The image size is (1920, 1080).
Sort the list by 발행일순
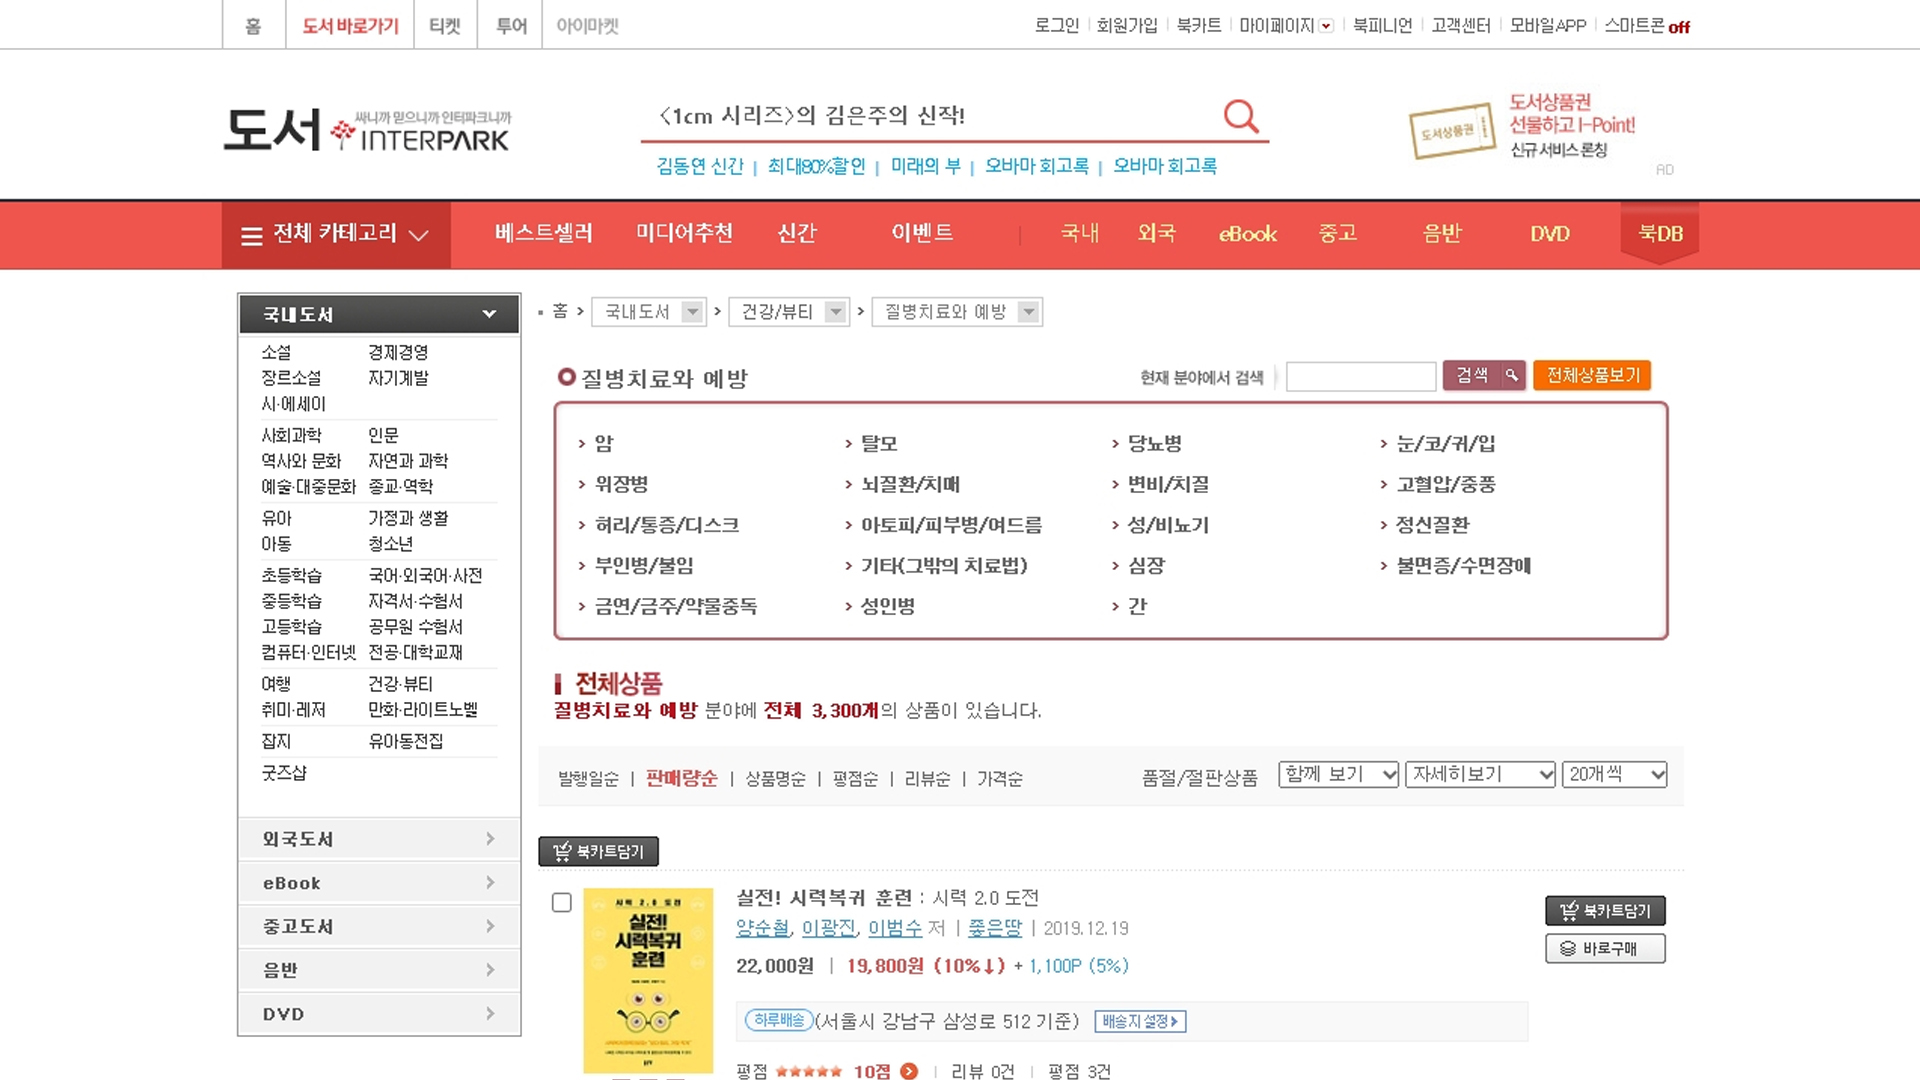[x=588, y=779]
